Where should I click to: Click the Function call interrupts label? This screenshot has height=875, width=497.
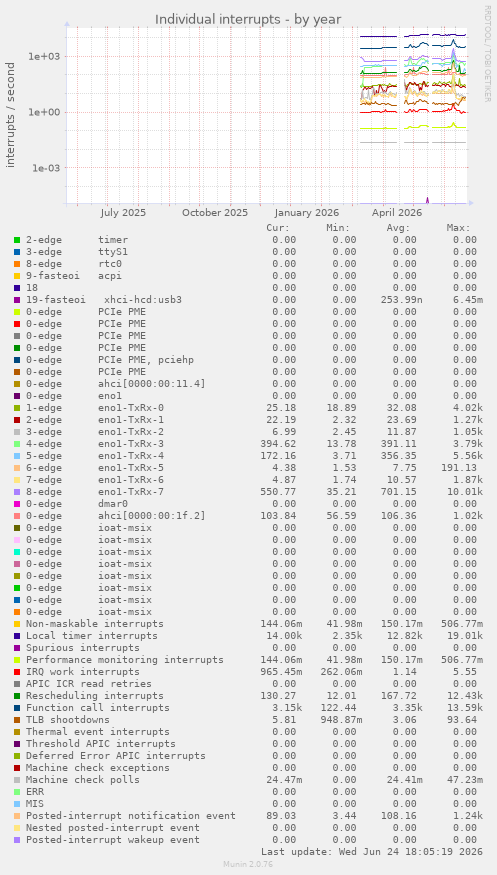98,708
